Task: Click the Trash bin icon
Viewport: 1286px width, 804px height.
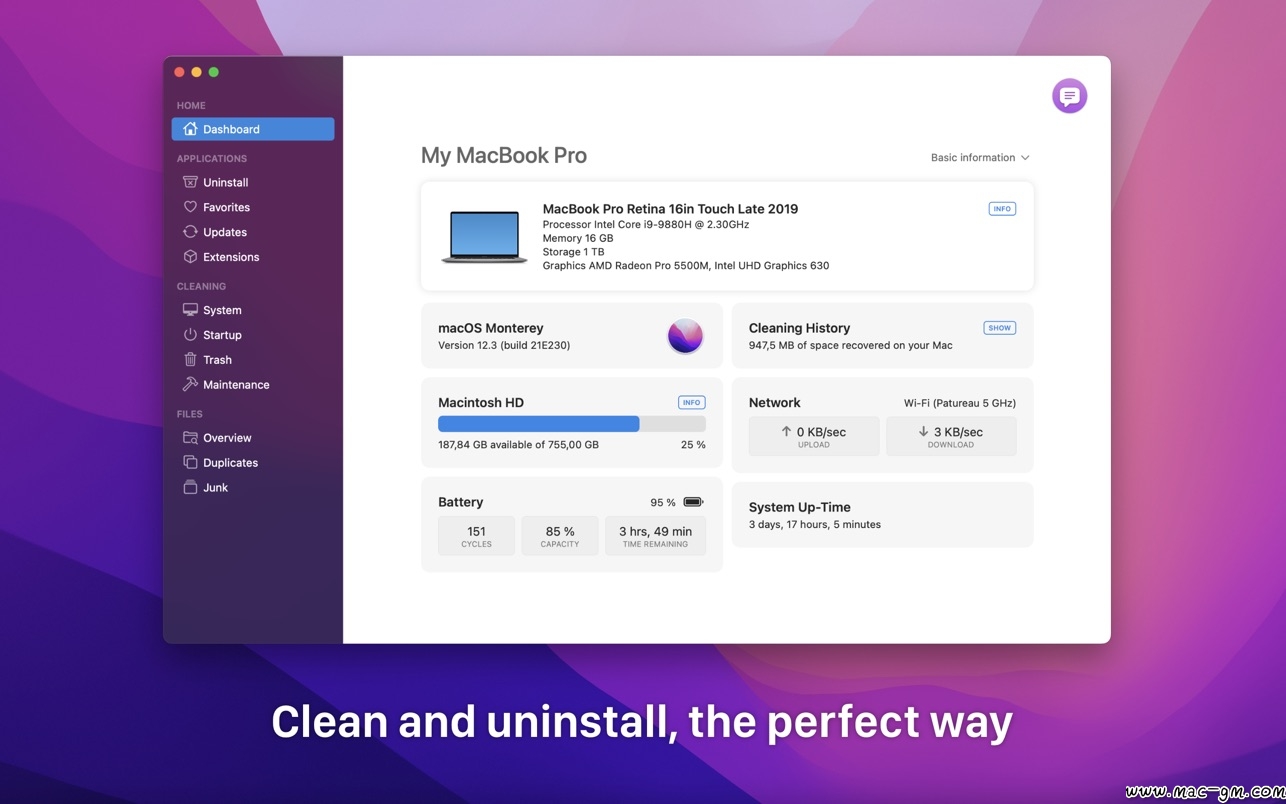Action: coord(190,360)
